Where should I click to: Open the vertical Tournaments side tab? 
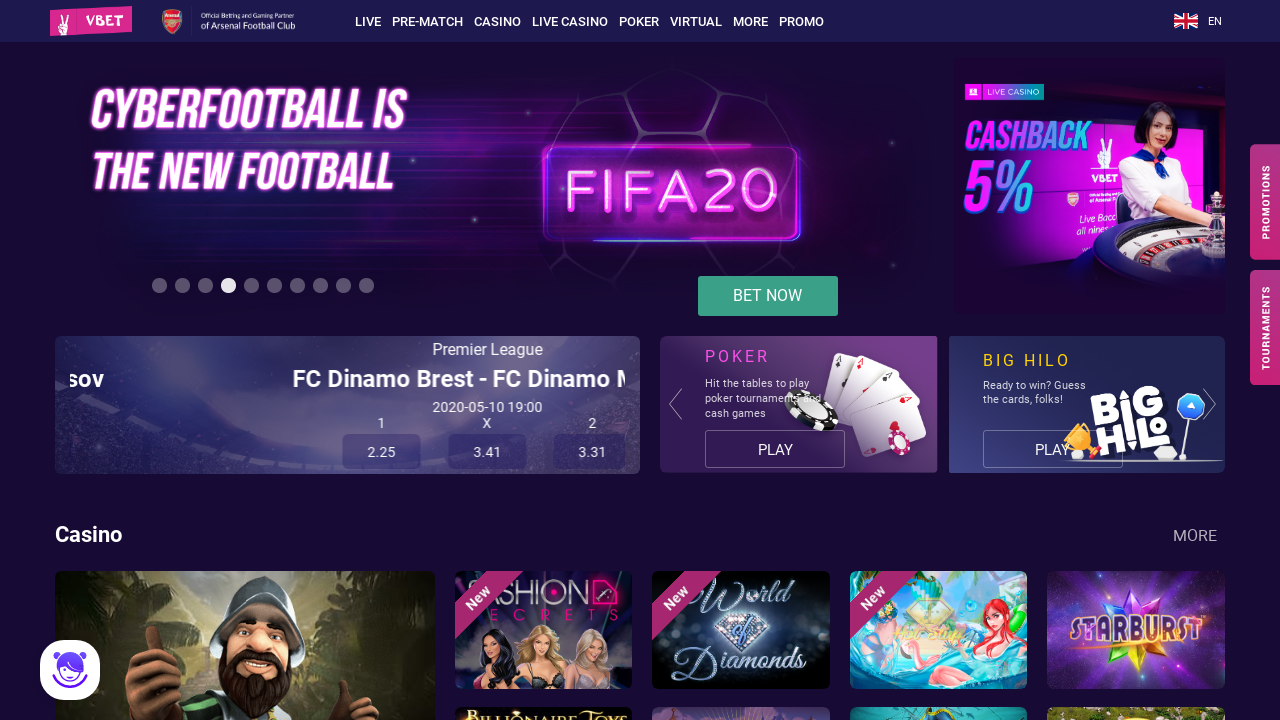[1265, 328]
